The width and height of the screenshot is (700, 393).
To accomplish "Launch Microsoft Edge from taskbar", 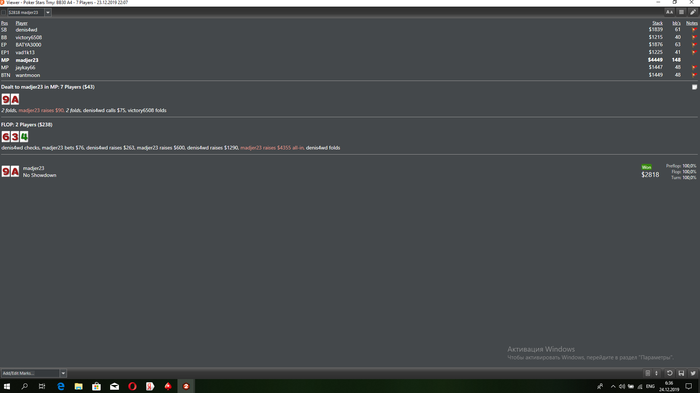I will pyautogui.click(x=61, y=386).
